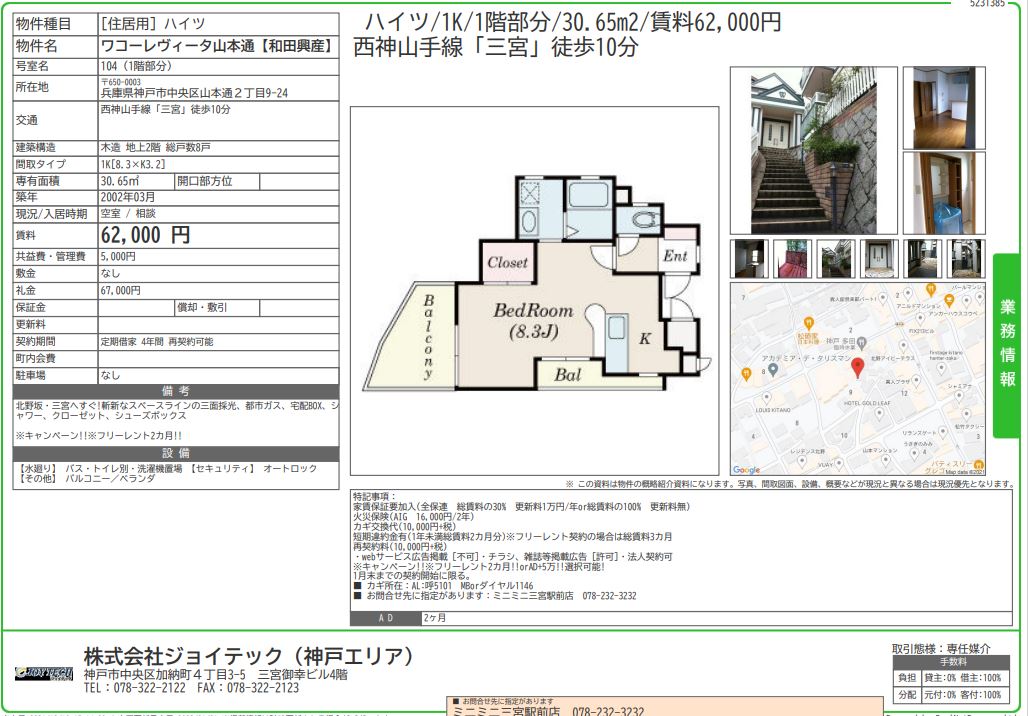Click the JOYTECH company logo
Image resolution: width=1028 pixels, height=716 pixels.
(44, 673)
